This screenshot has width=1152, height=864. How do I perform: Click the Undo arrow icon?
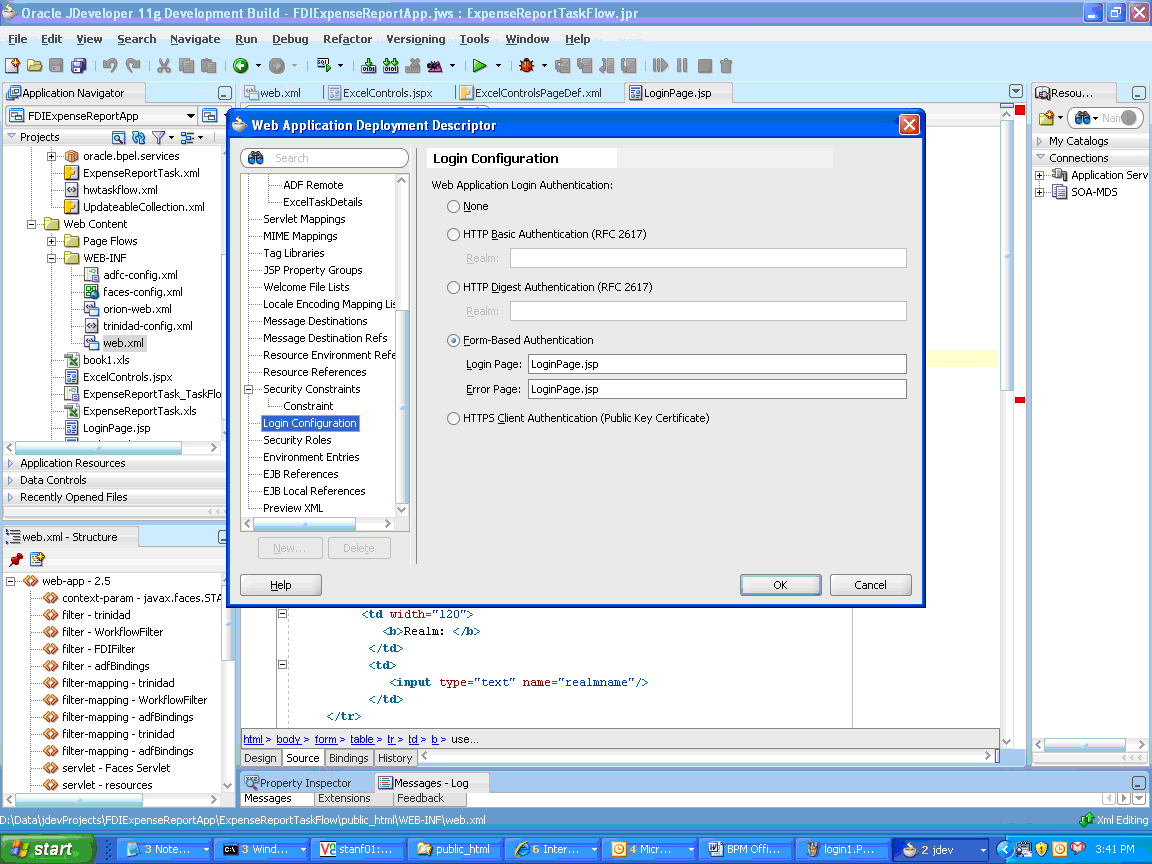(109, 66)
